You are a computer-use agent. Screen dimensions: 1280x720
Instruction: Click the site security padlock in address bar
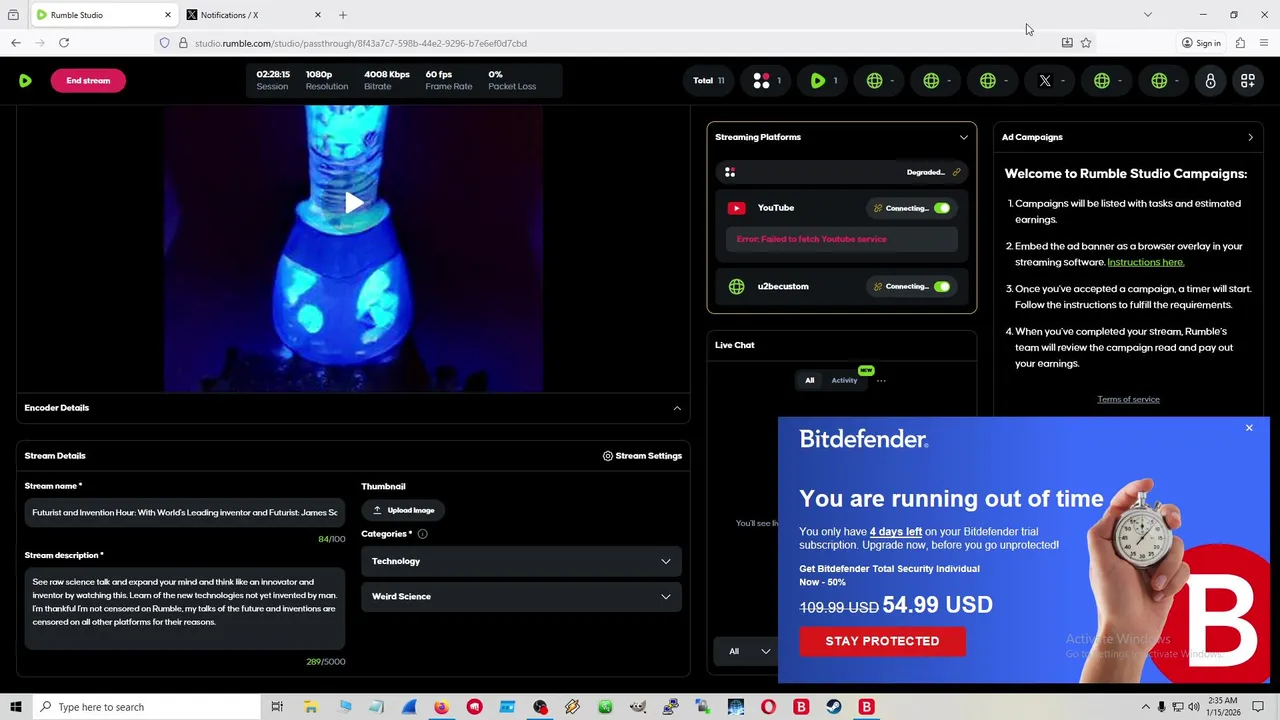[x=183, y=43]
